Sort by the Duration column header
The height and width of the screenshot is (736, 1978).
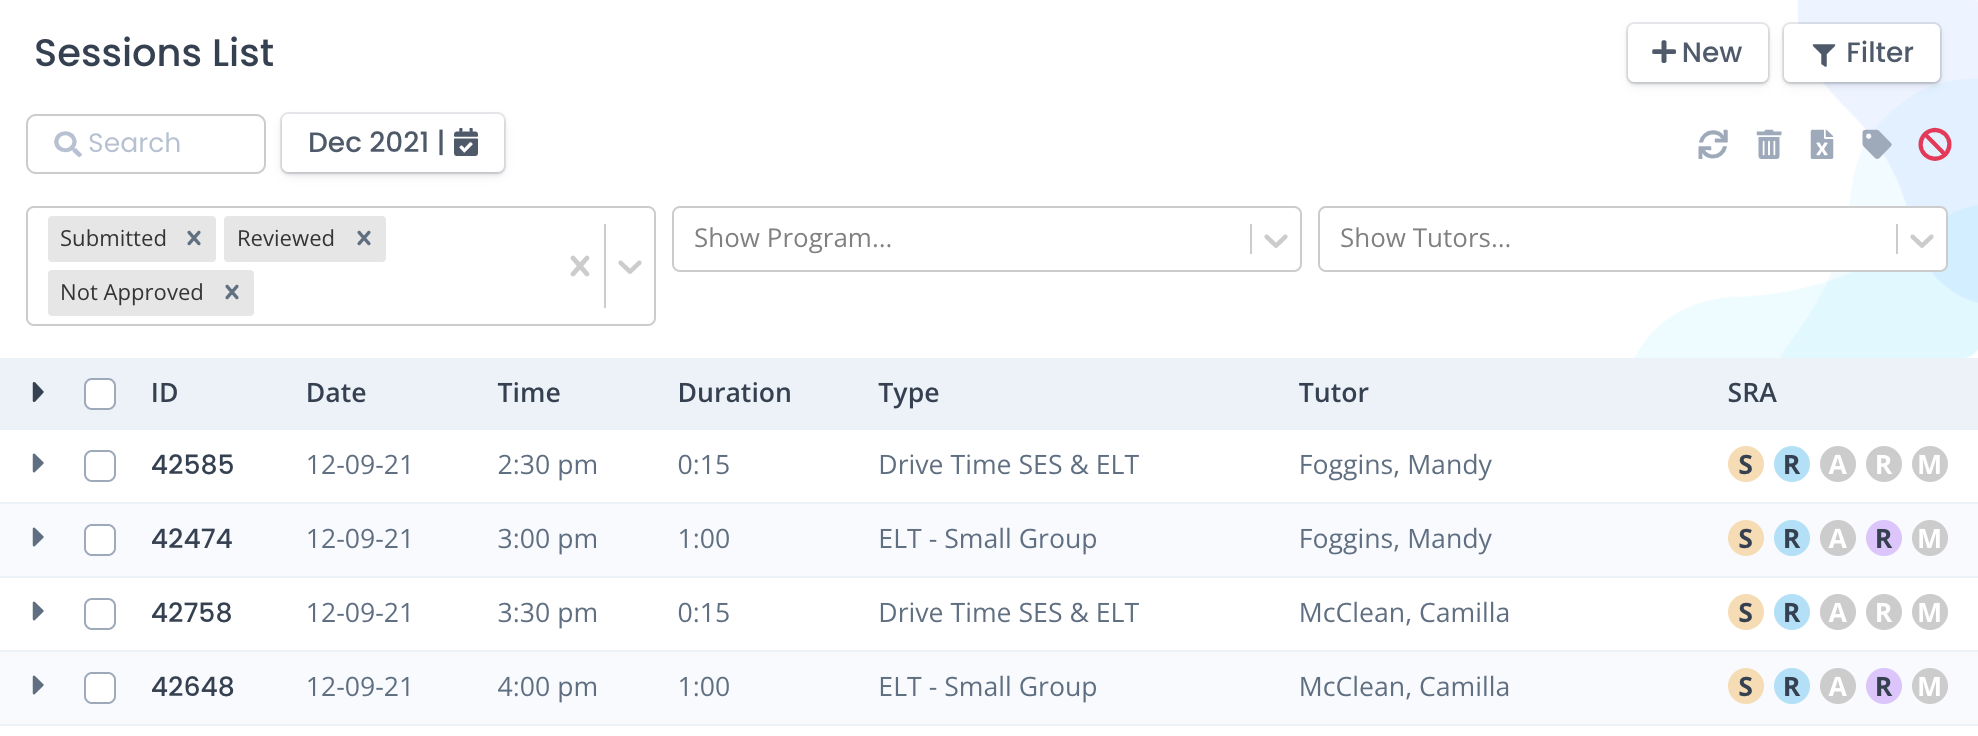(x=734, y=393)
